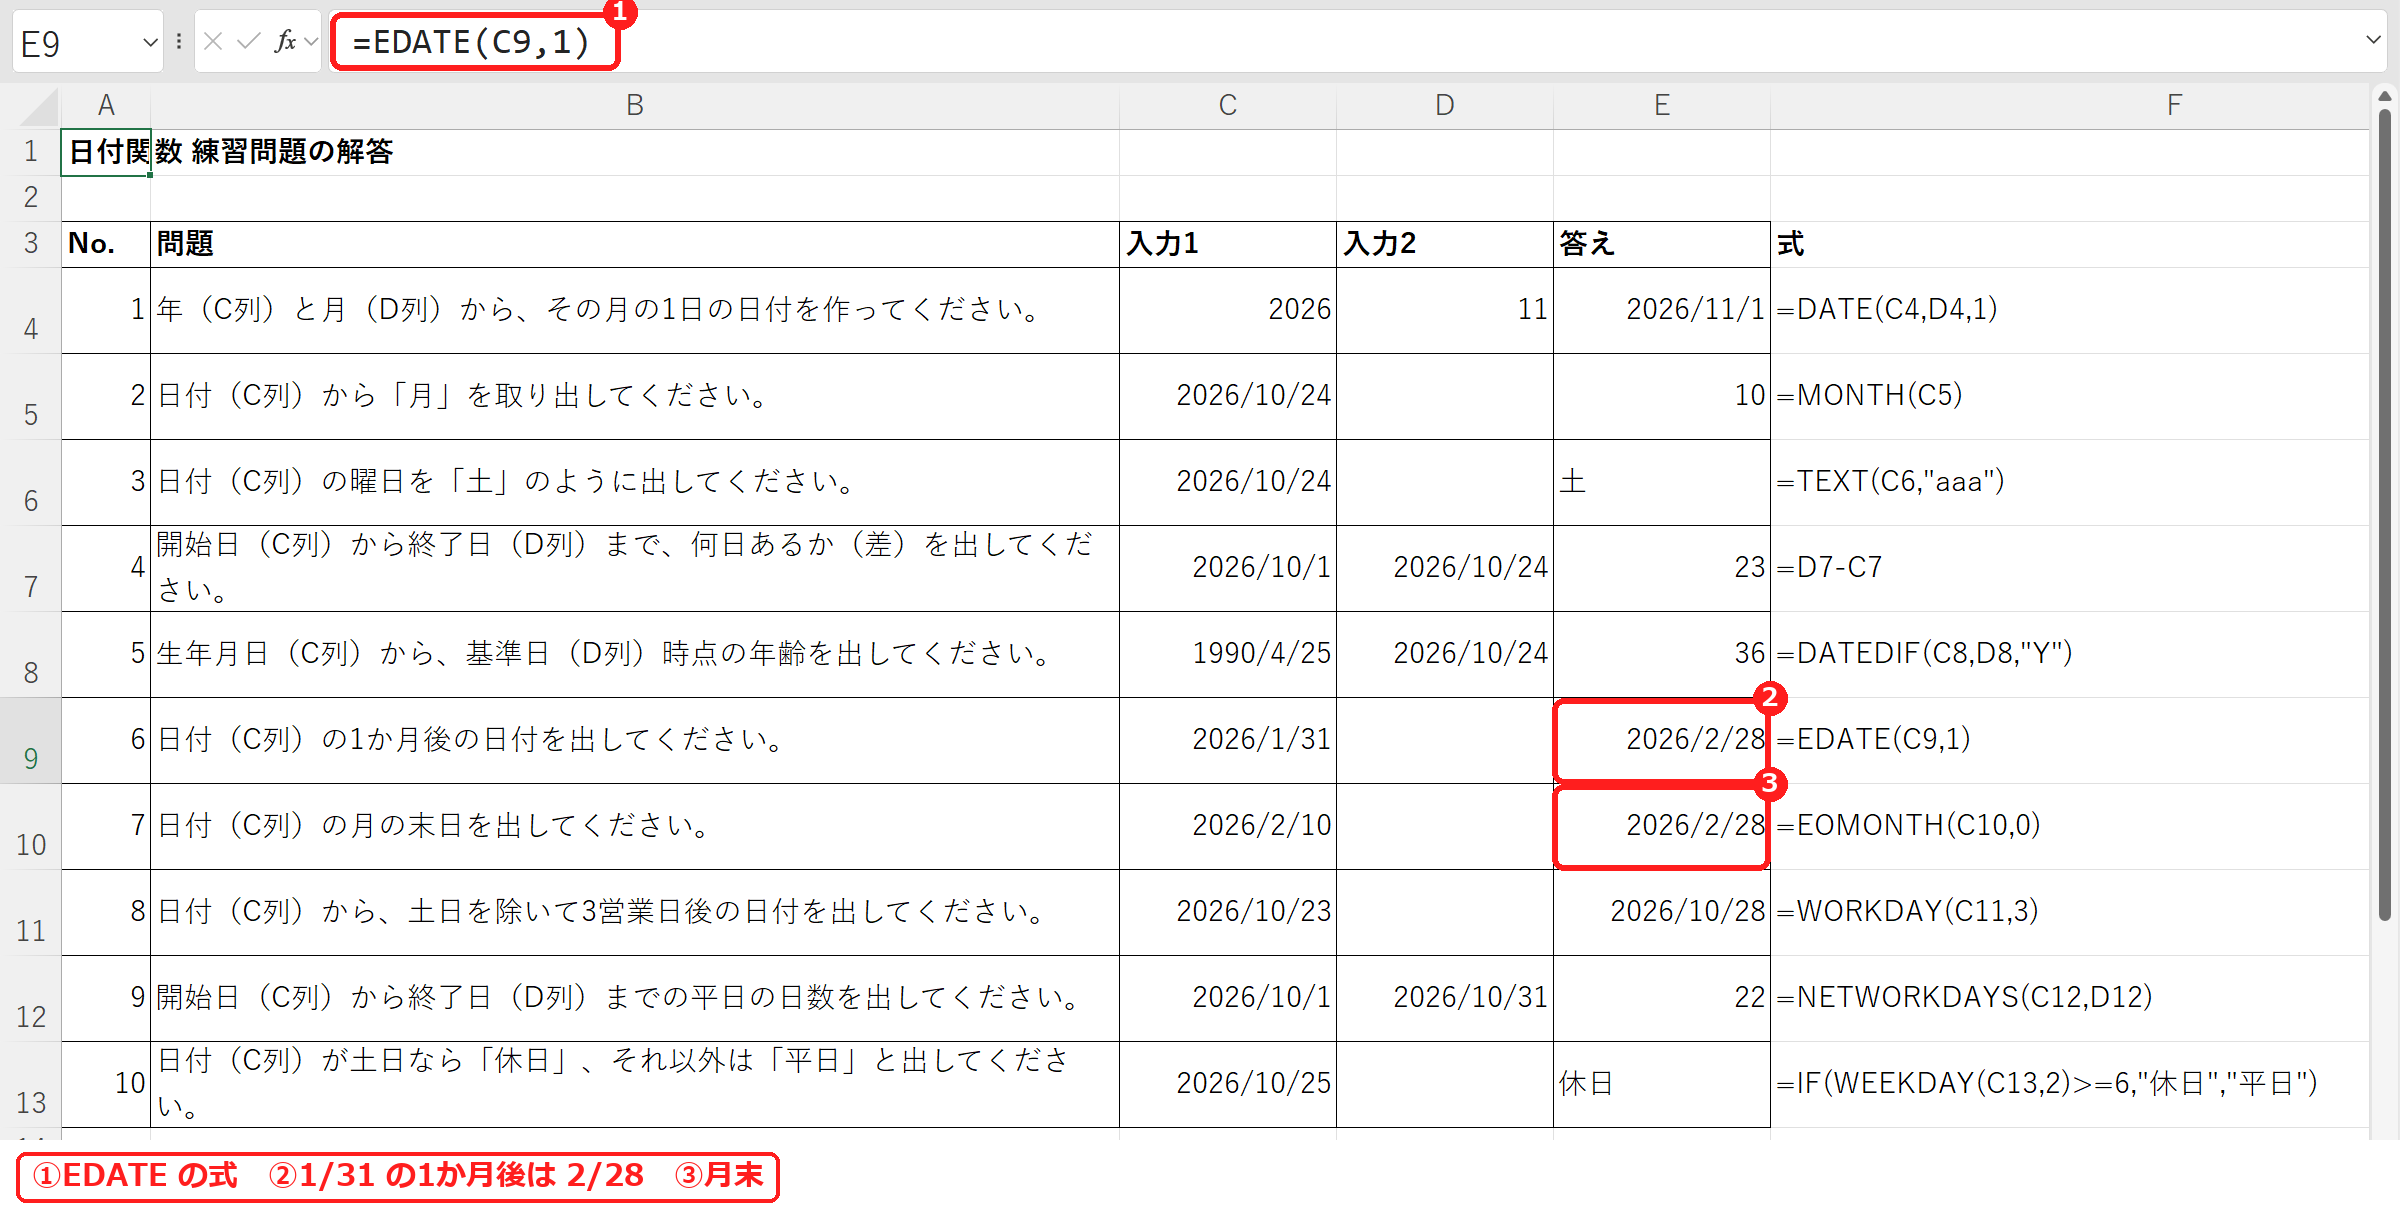
Task: Click cell F9 showing =EDATE(C9,1)
Action: pyautogui.click(x=2070, y=740)
